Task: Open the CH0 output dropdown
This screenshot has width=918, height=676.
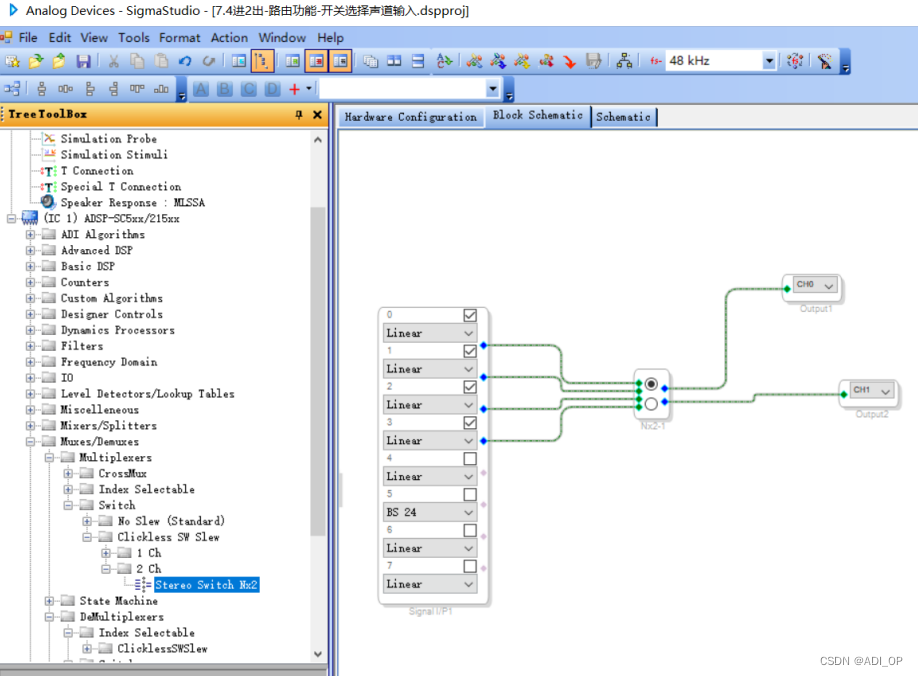Action: tap(815, 285)
